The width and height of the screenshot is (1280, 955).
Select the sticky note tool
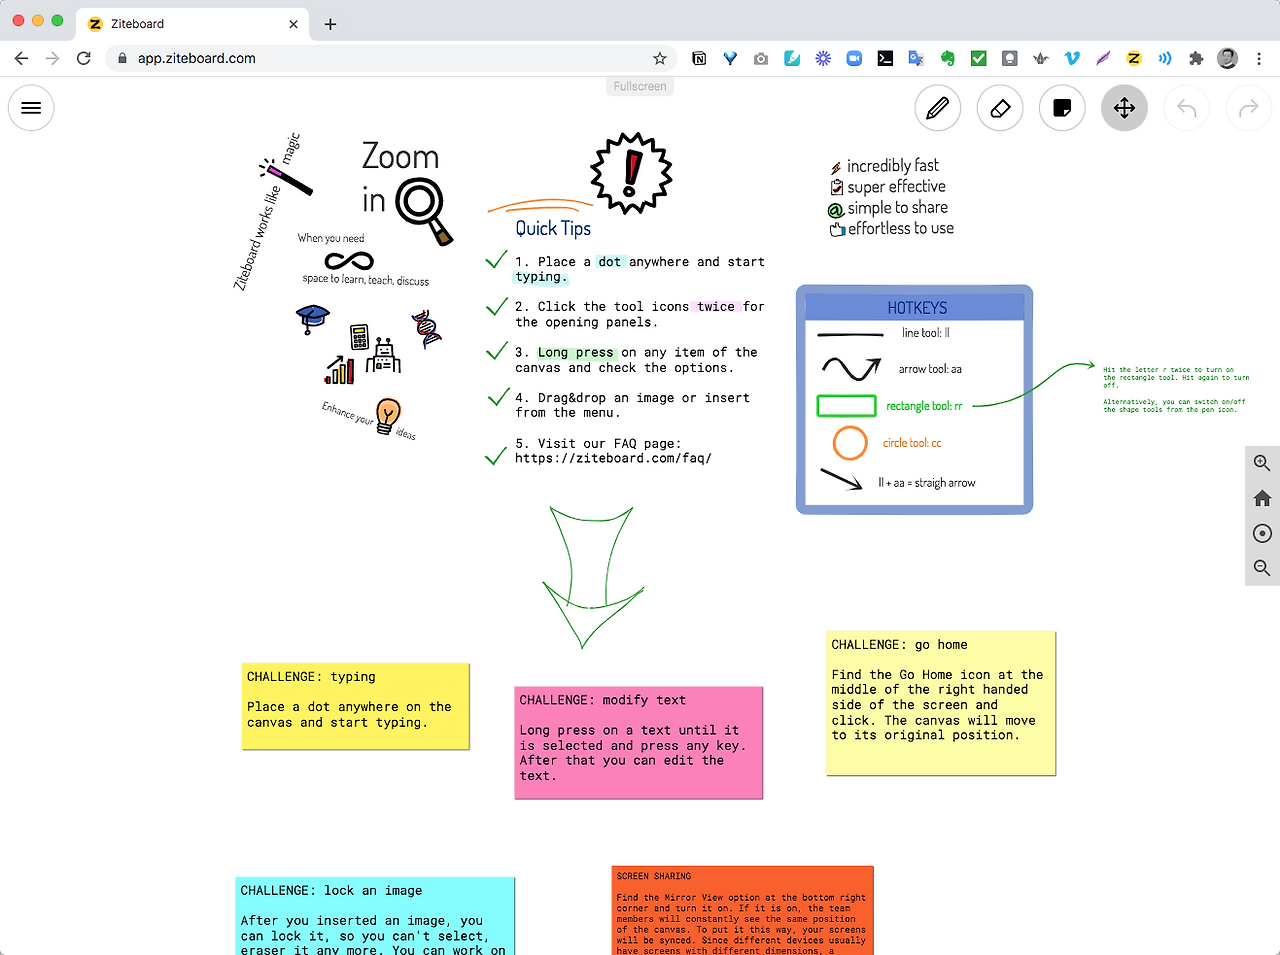click(1062, 108)
